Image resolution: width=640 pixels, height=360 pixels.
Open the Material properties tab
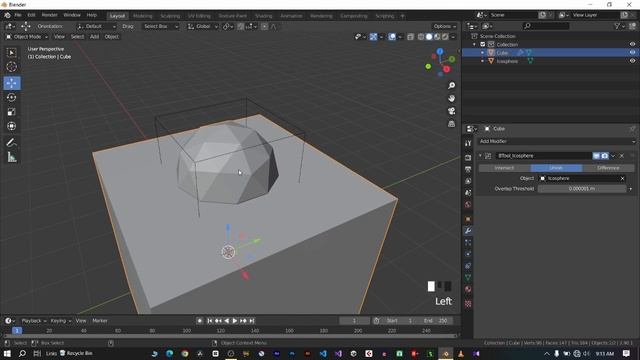(468, 289)
